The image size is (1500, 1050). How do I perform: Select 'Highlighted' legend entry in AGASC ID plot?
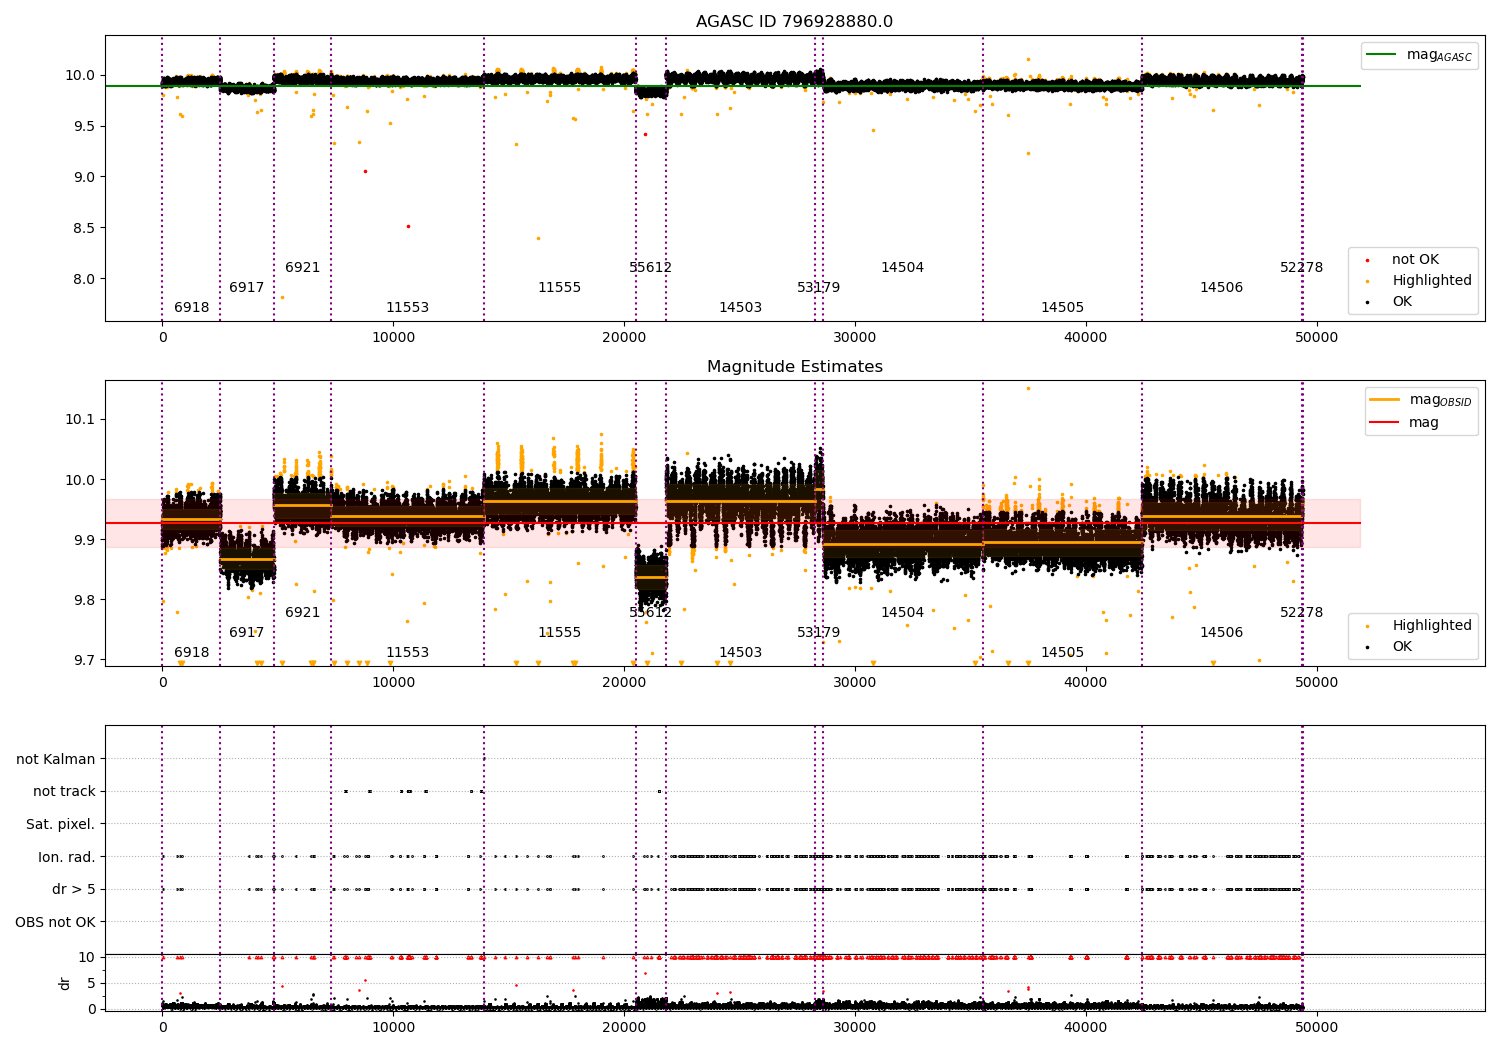click(1432, 281)
